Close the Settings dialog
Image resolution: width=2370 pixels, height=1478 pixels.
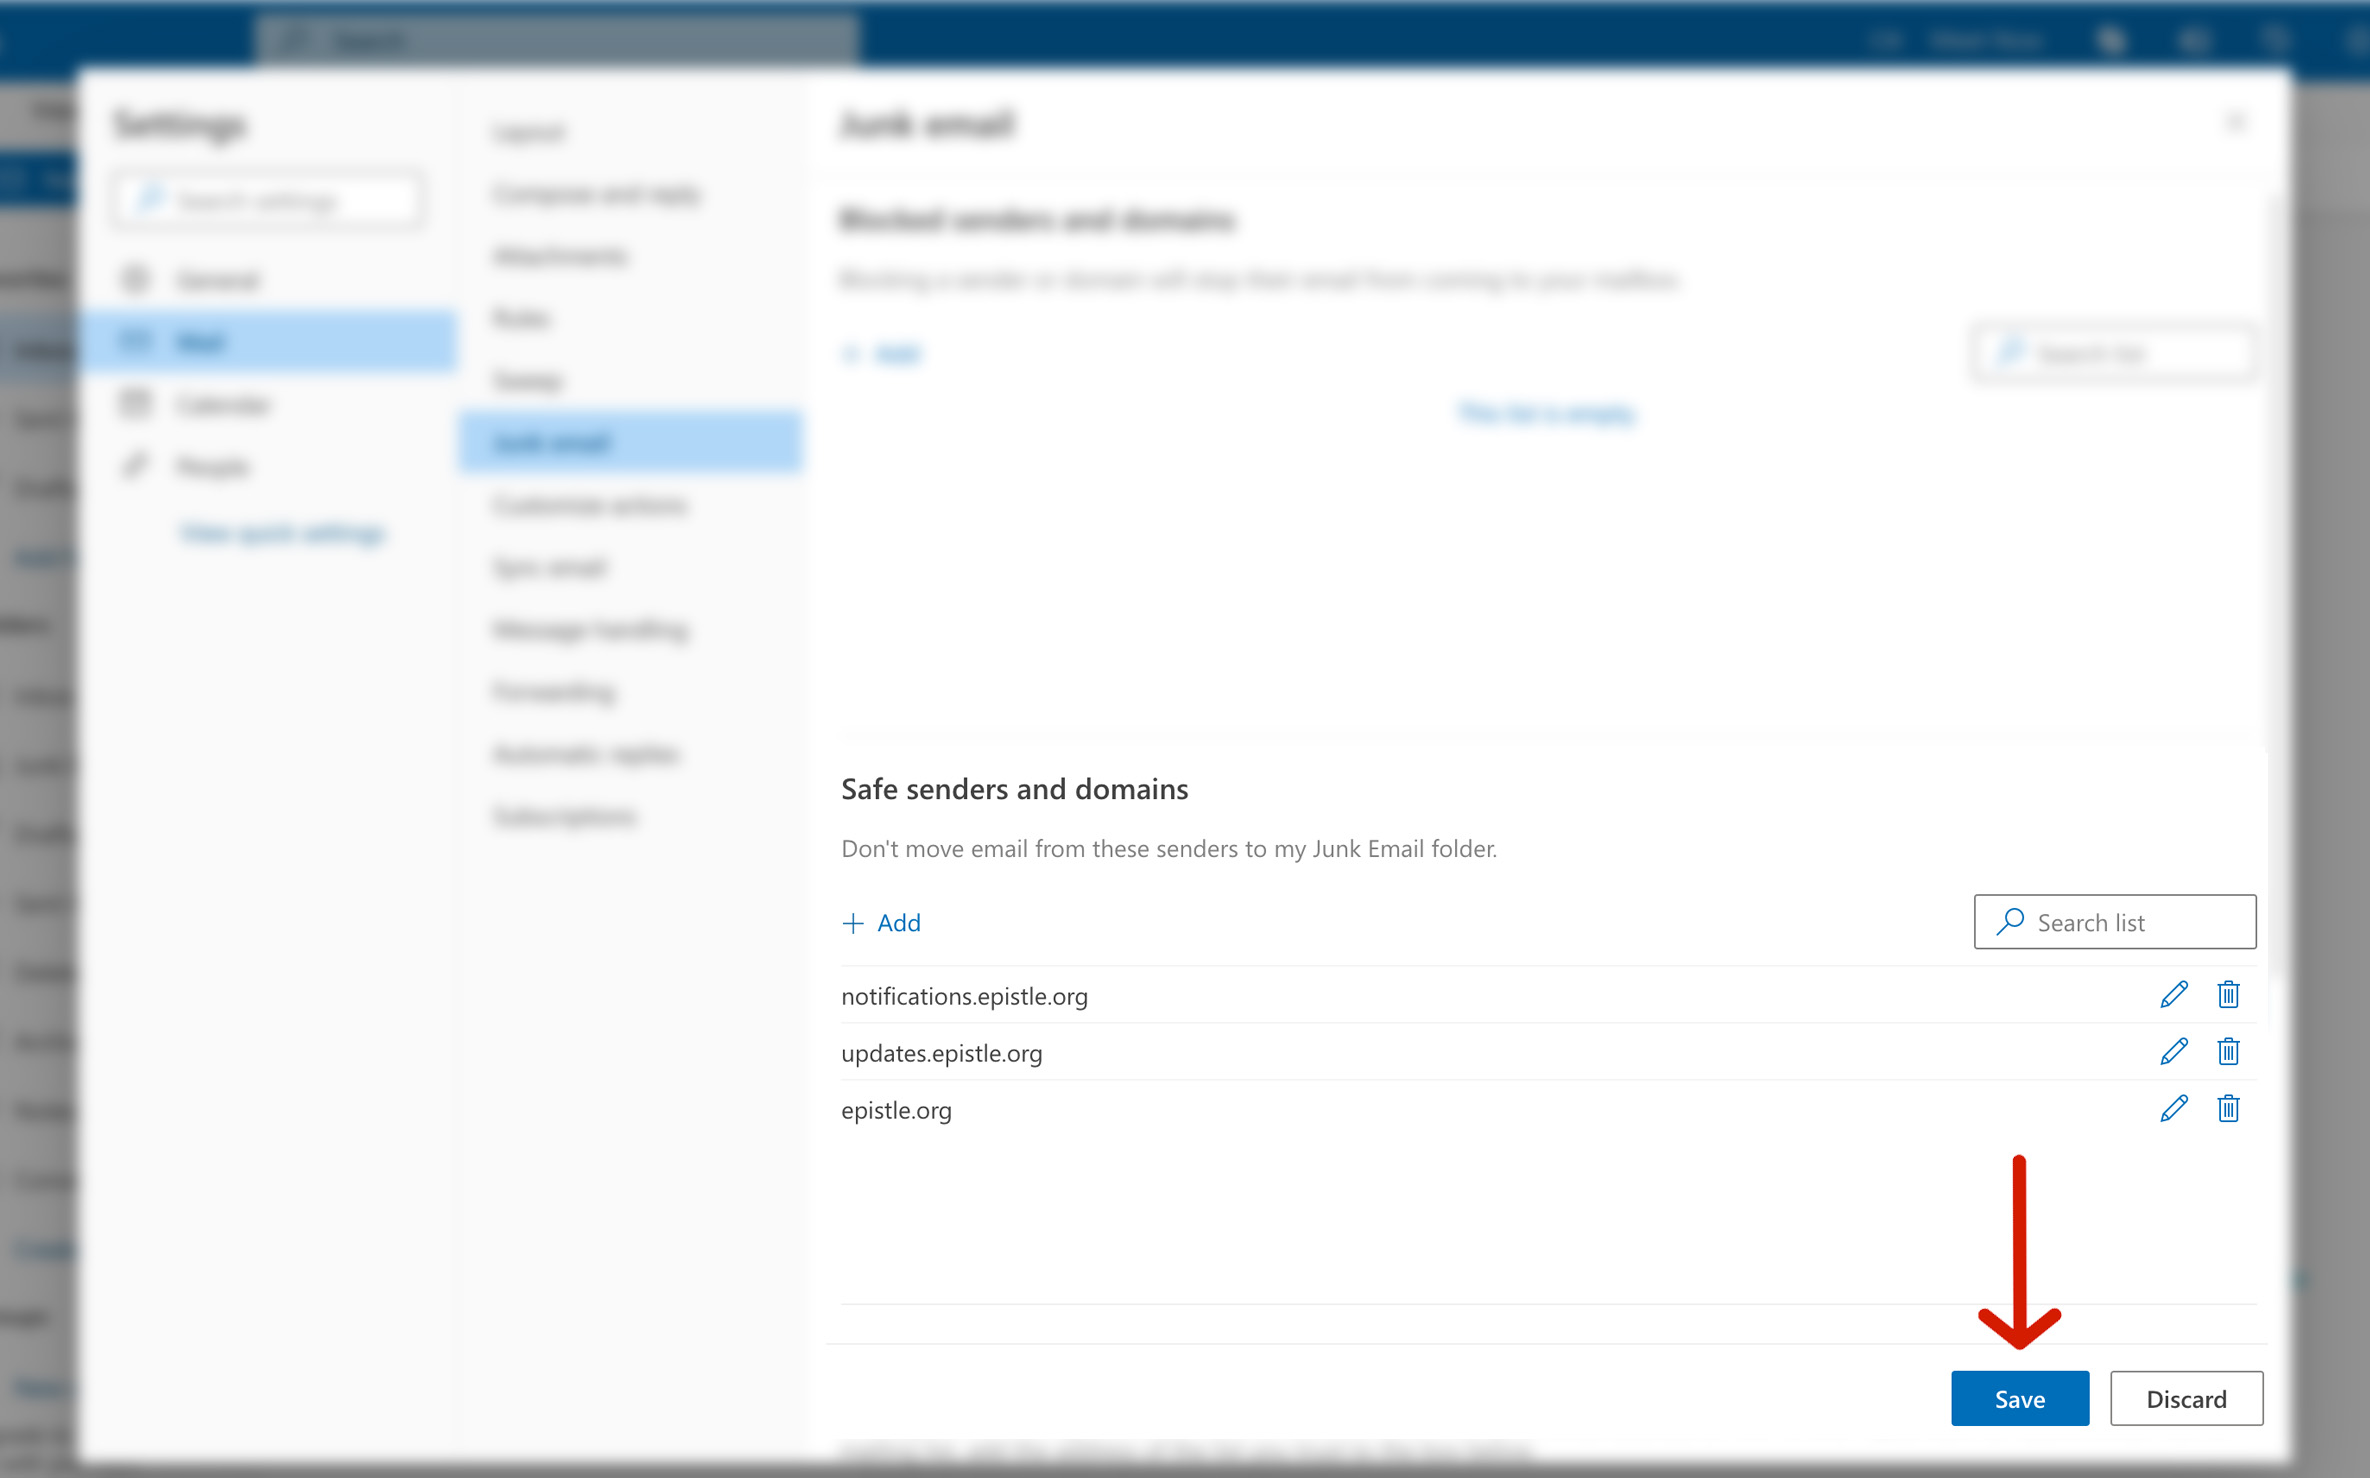(x=2236, y=122)
